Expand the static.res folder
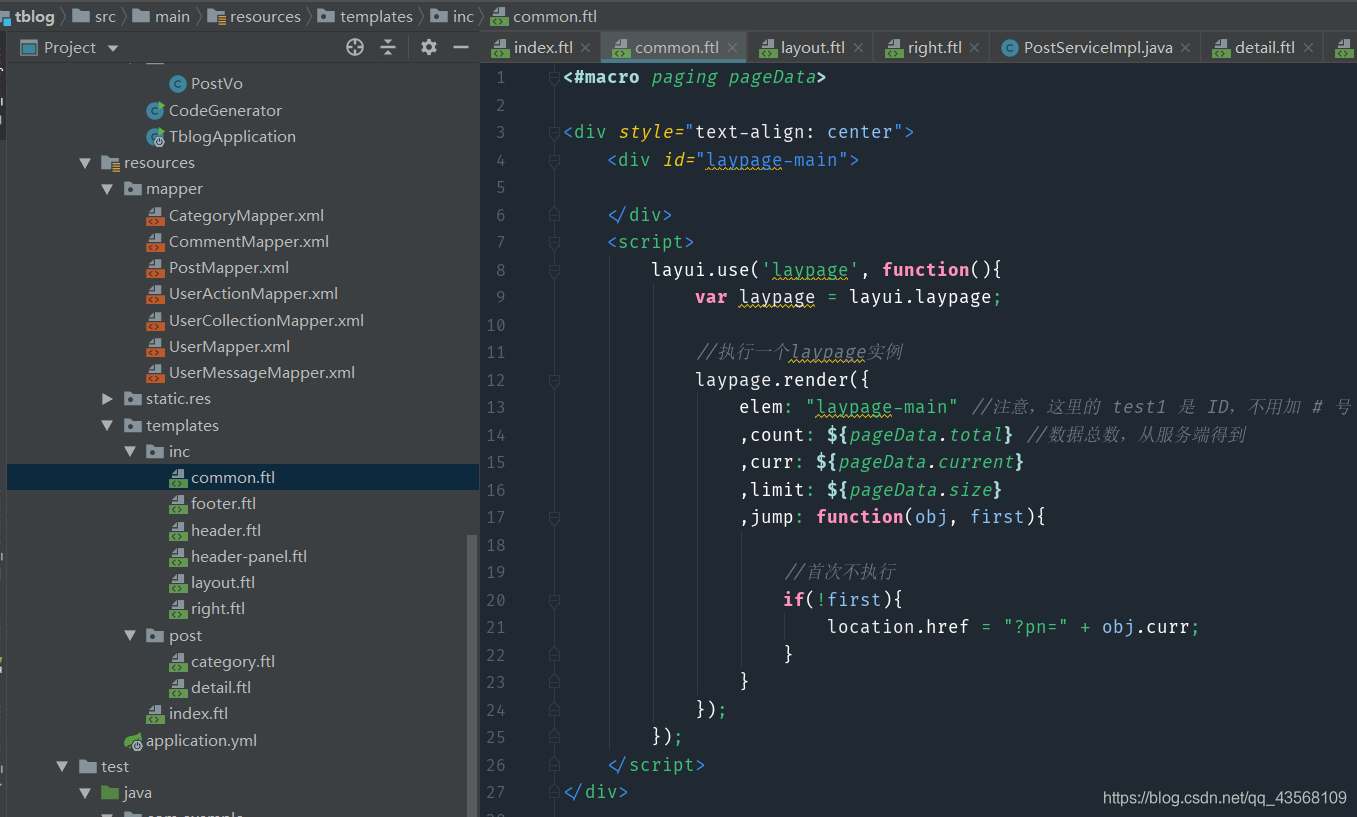1357x817 pixels. point(107,399)
